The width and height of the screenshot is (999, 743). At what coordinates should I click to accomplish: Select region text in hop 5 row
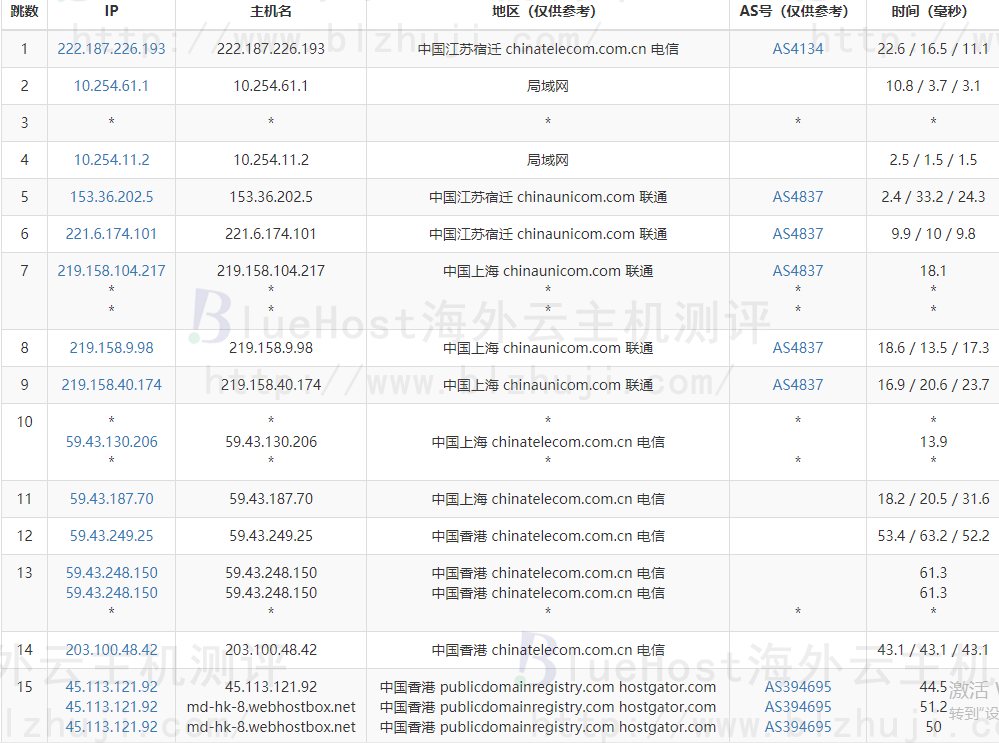[x=548, y=196]
